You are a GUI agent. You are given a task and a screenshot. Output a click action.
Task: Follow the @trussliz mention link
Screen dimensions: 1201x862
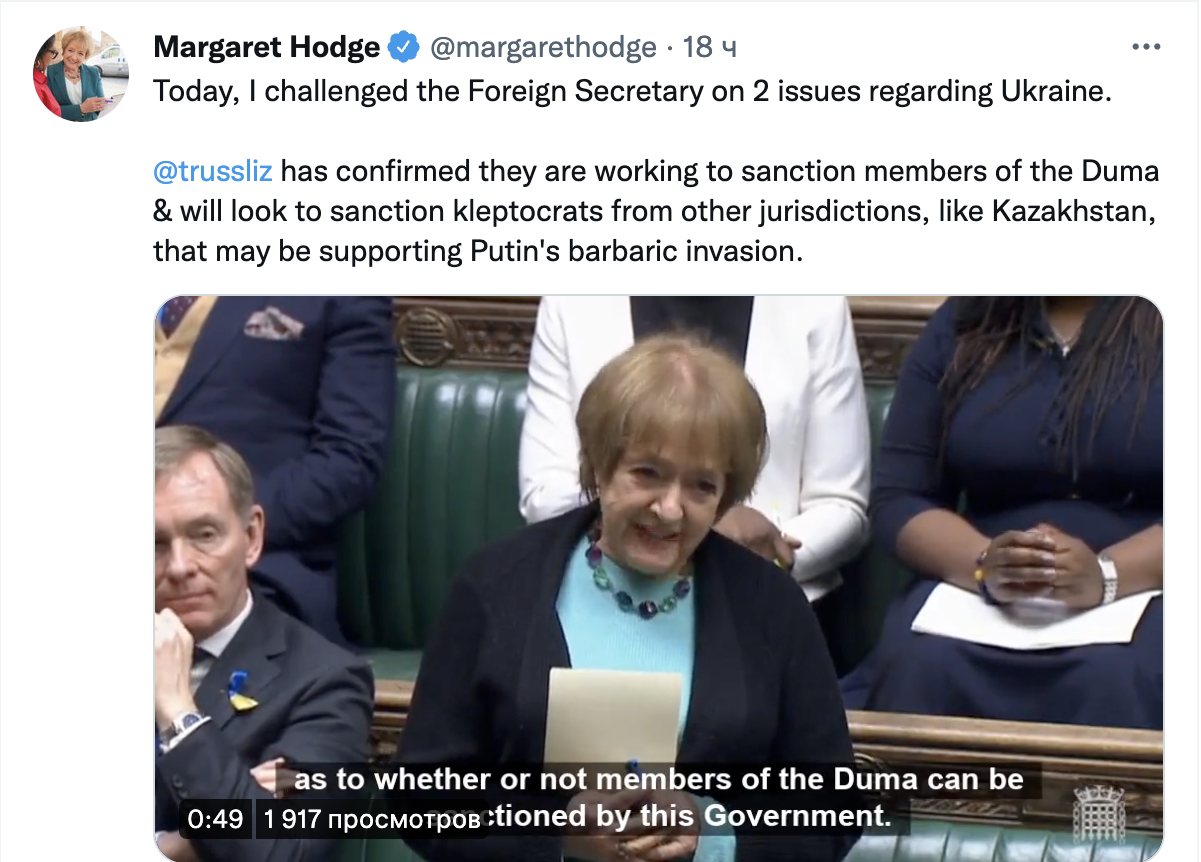click(212, 171)
